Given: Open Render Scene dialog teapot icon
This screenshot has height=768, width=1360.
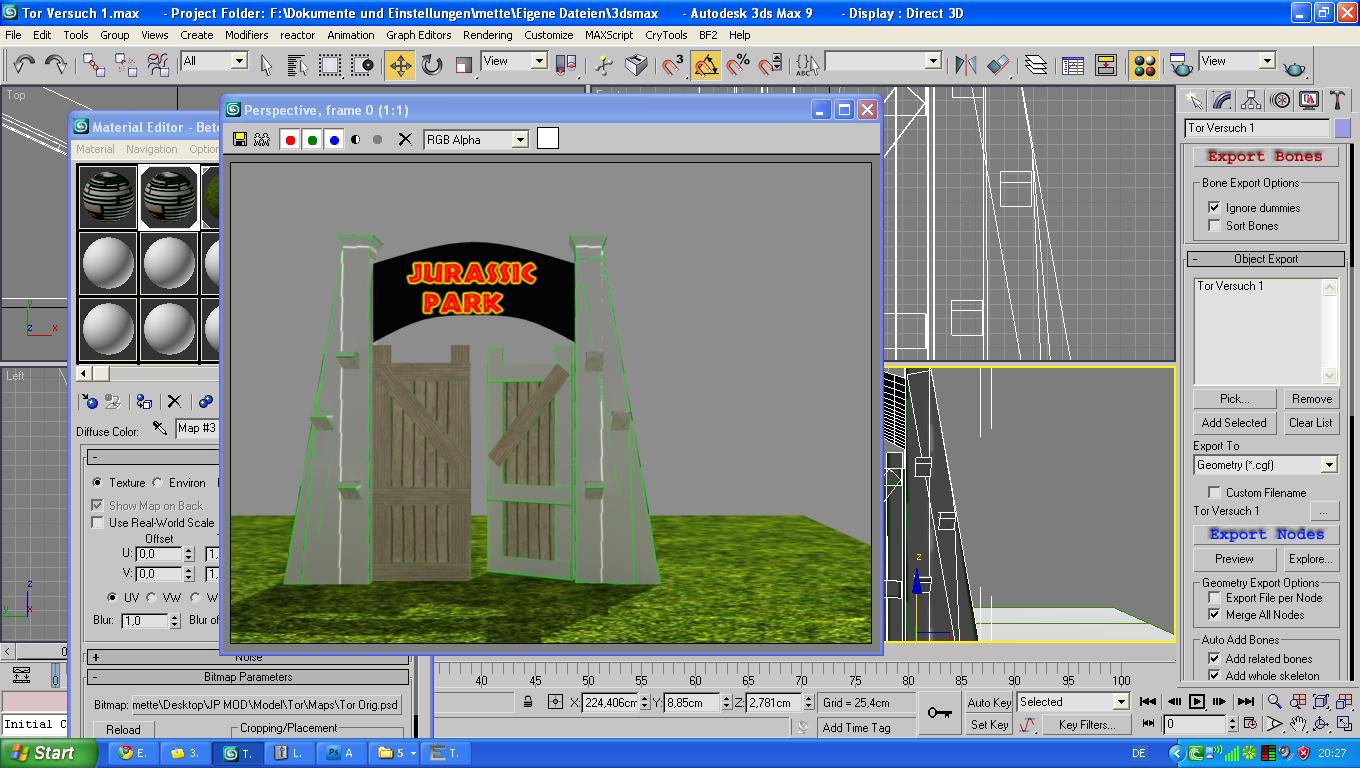Looking at the screenshot, I should pyautogui.click(x=1181, y=65).
